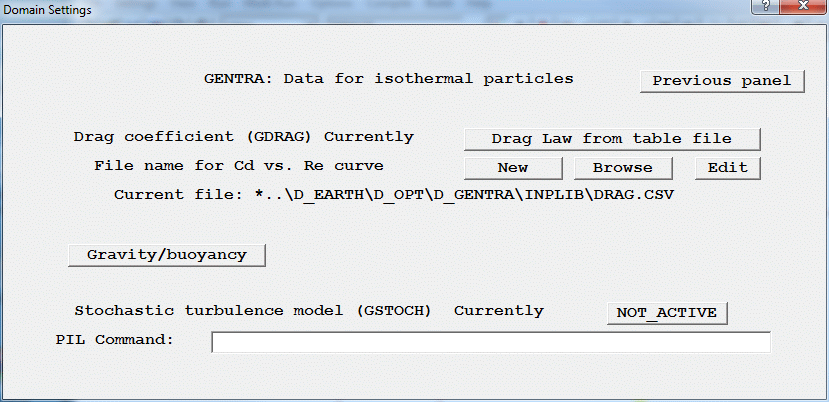Viewport: 829px width, 402px height.
Task: Open the Gravity/buoyancy settings
Action: tap(167, 255)
